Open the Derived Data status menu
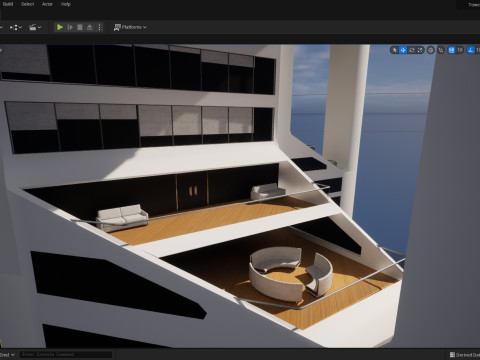The height and width of the screenshot is (360, 480). pyautogui.click(x=465, y=355)
